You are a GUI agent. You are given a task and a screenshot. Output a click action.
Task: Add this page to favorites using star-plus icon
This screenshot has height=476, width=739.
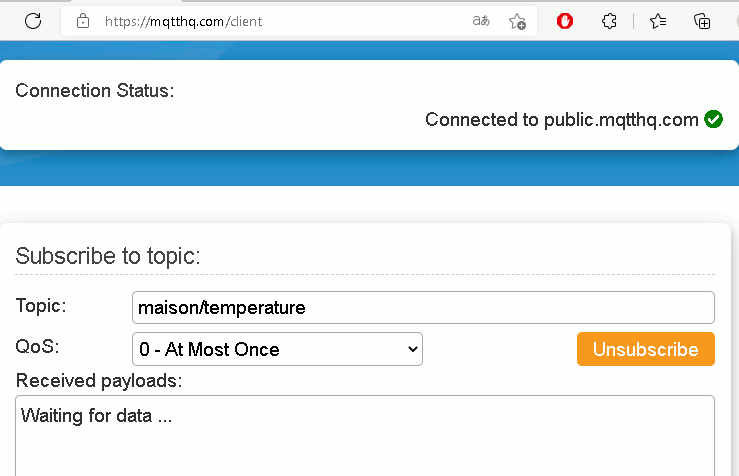click(517, 21)
